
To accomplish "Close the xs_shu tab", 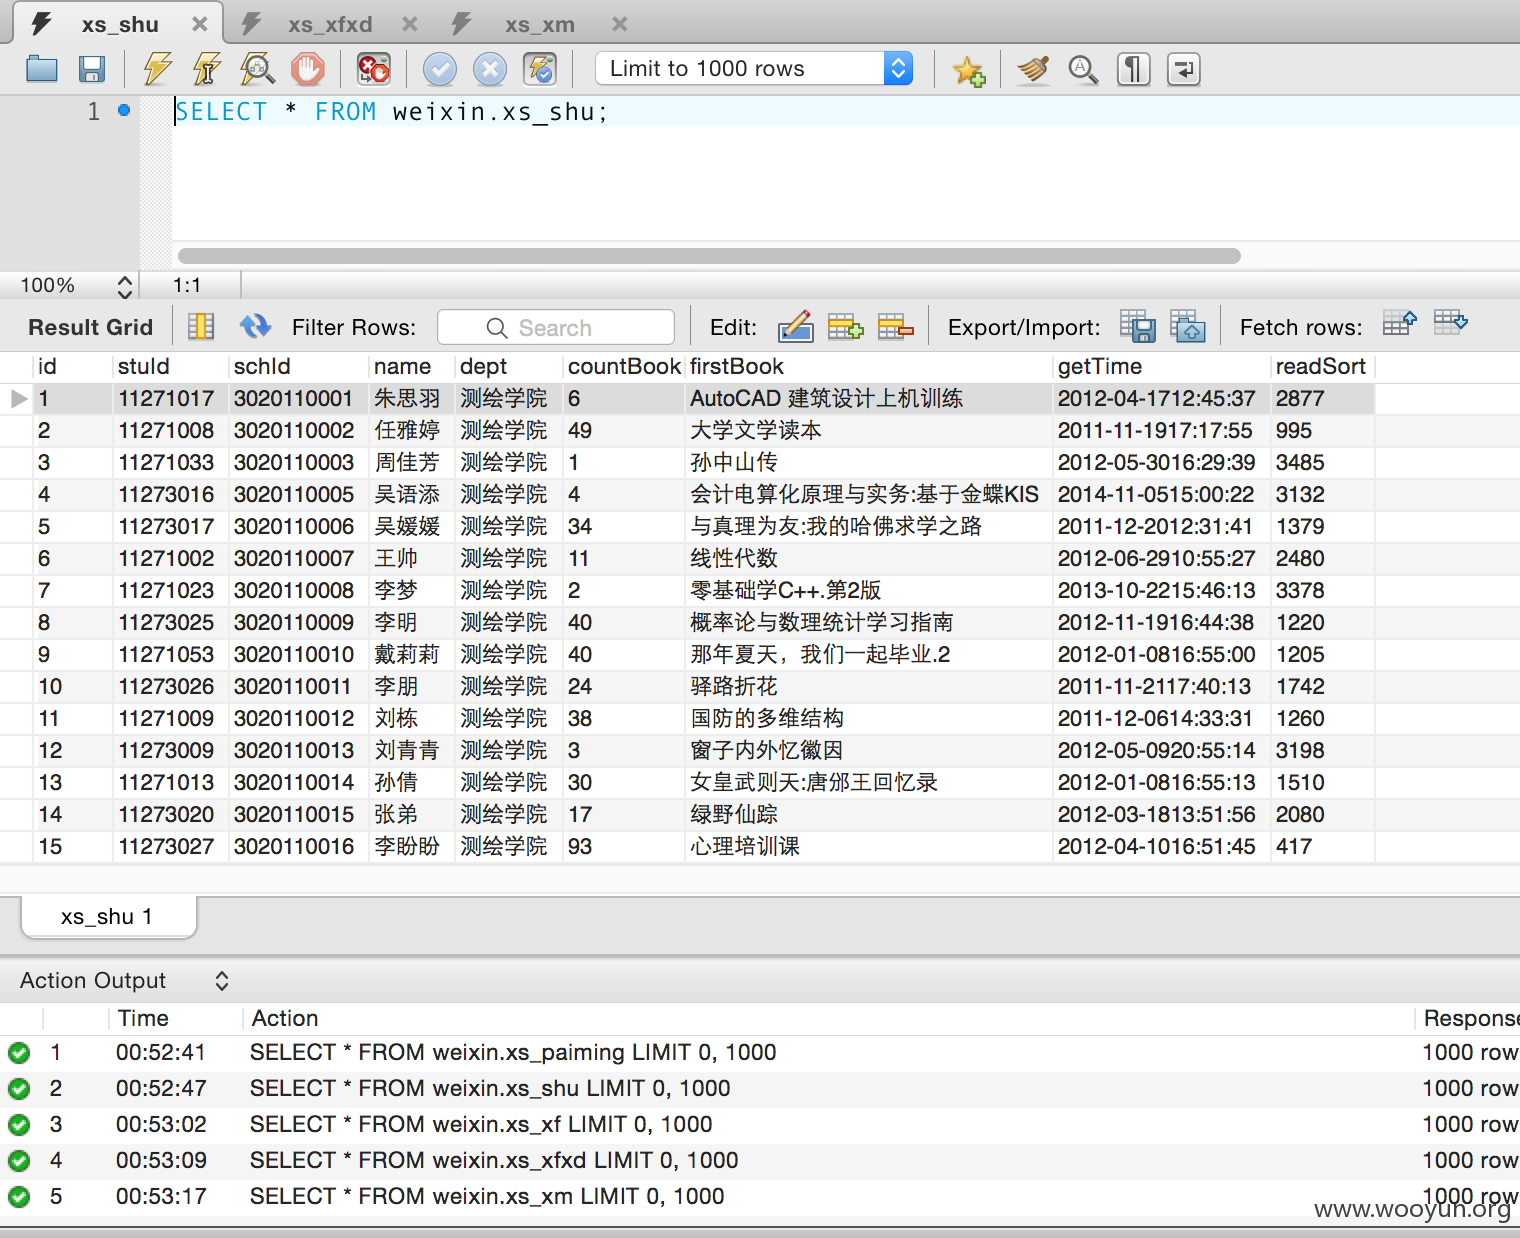I will pyautogui.click(x=200, y=24).
